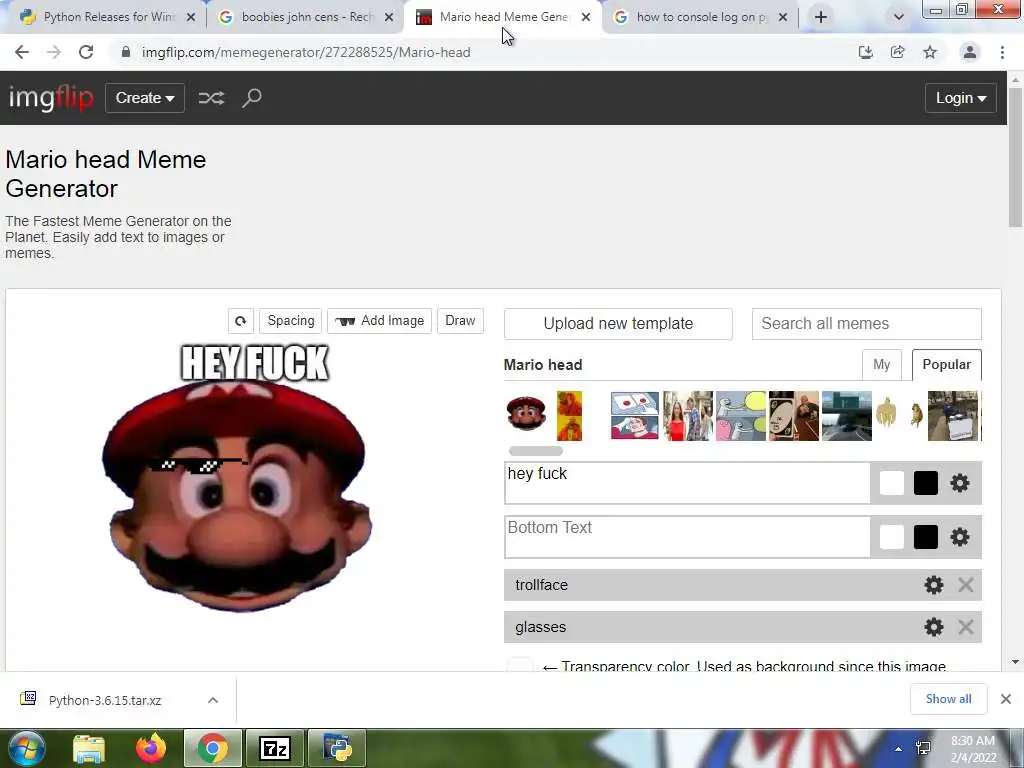Select the Two Buttons template thumbnail
This screenshot has height=768, width=1024.
[x=635, y=416]
